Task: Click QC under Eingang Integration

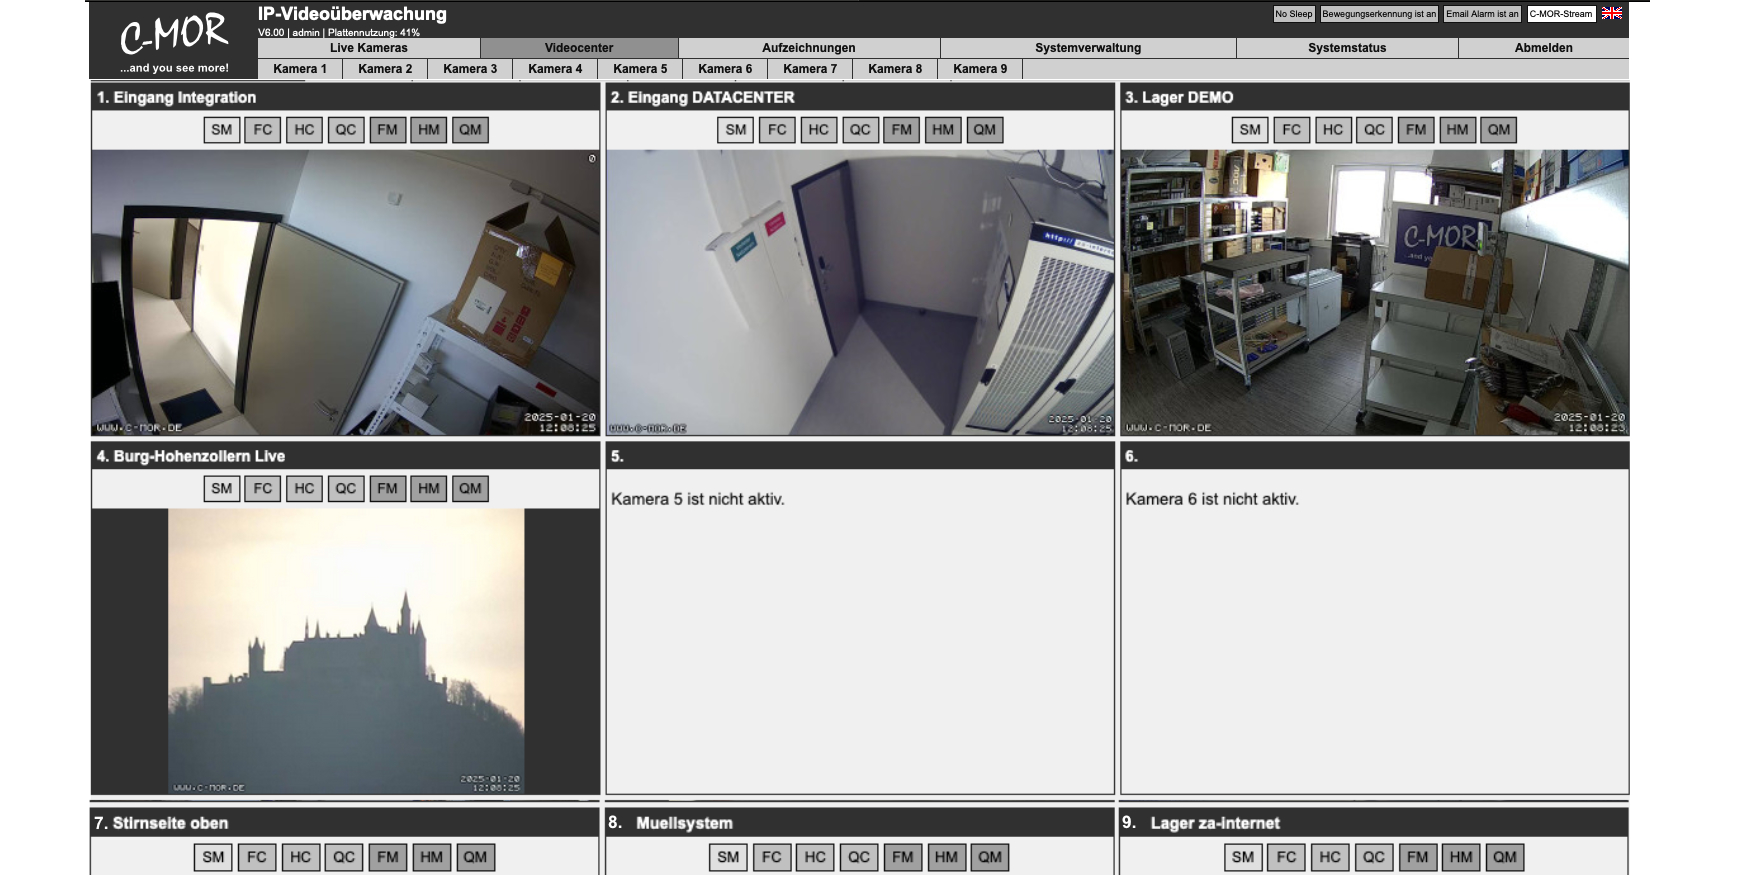Action: pyautogui.click(x=346, y=130)
